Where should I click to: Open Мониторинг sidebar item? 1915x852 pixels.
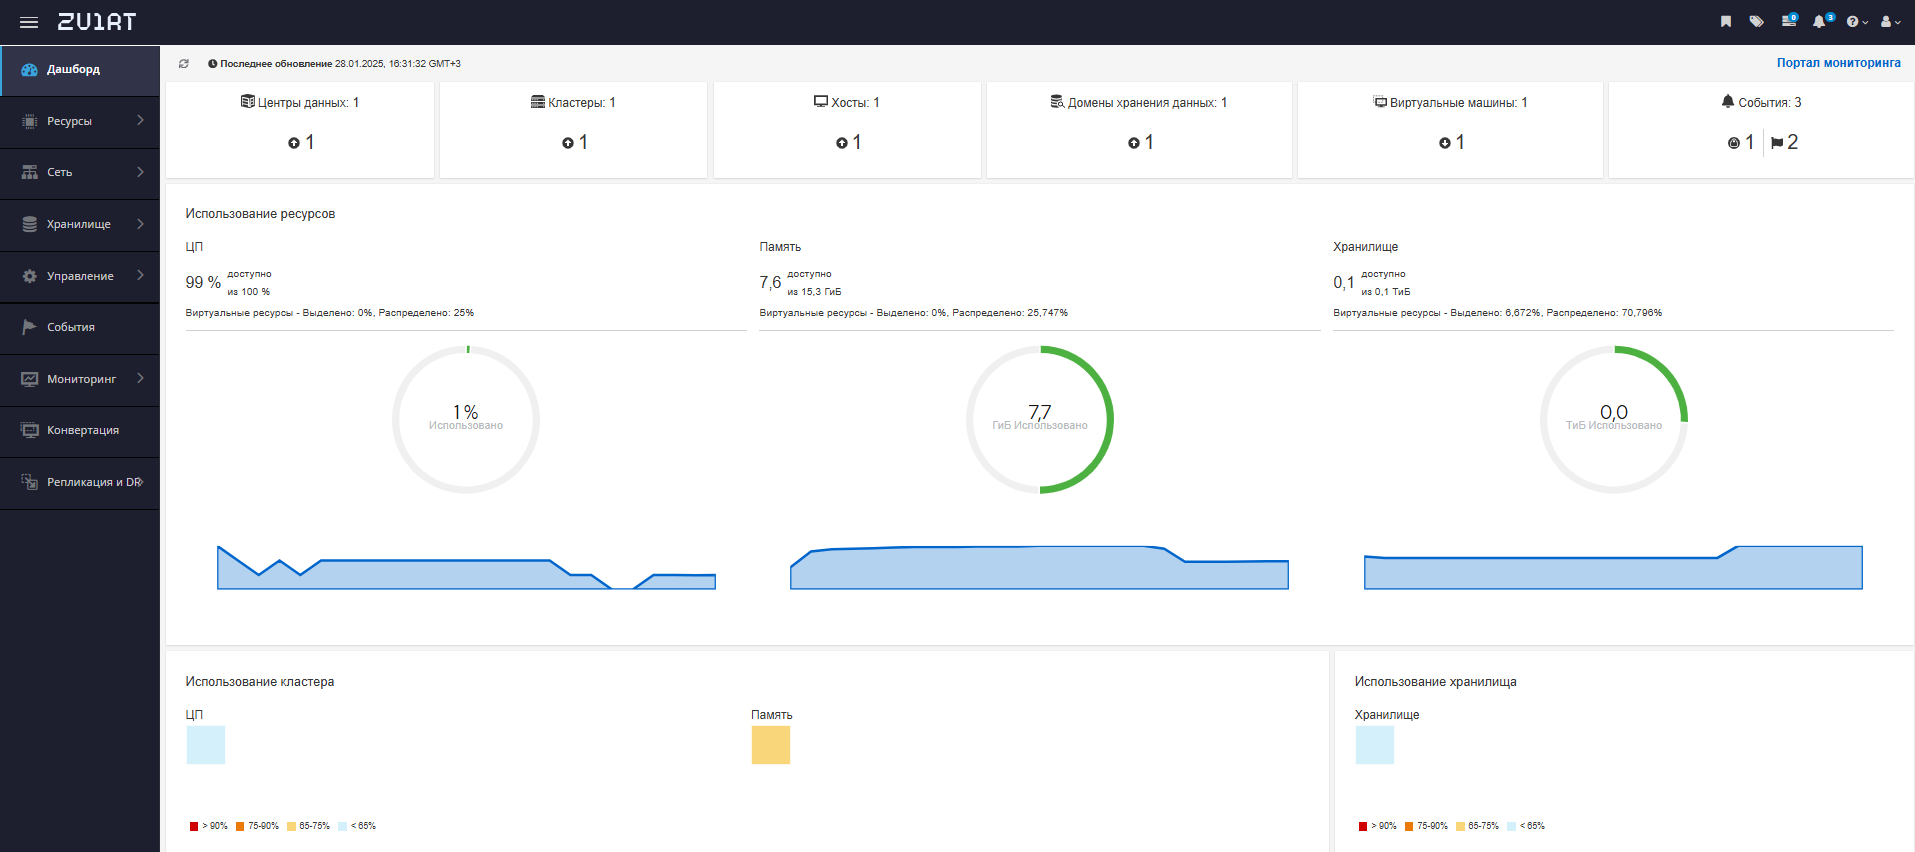pyautogui.click(x=80, y=379)
